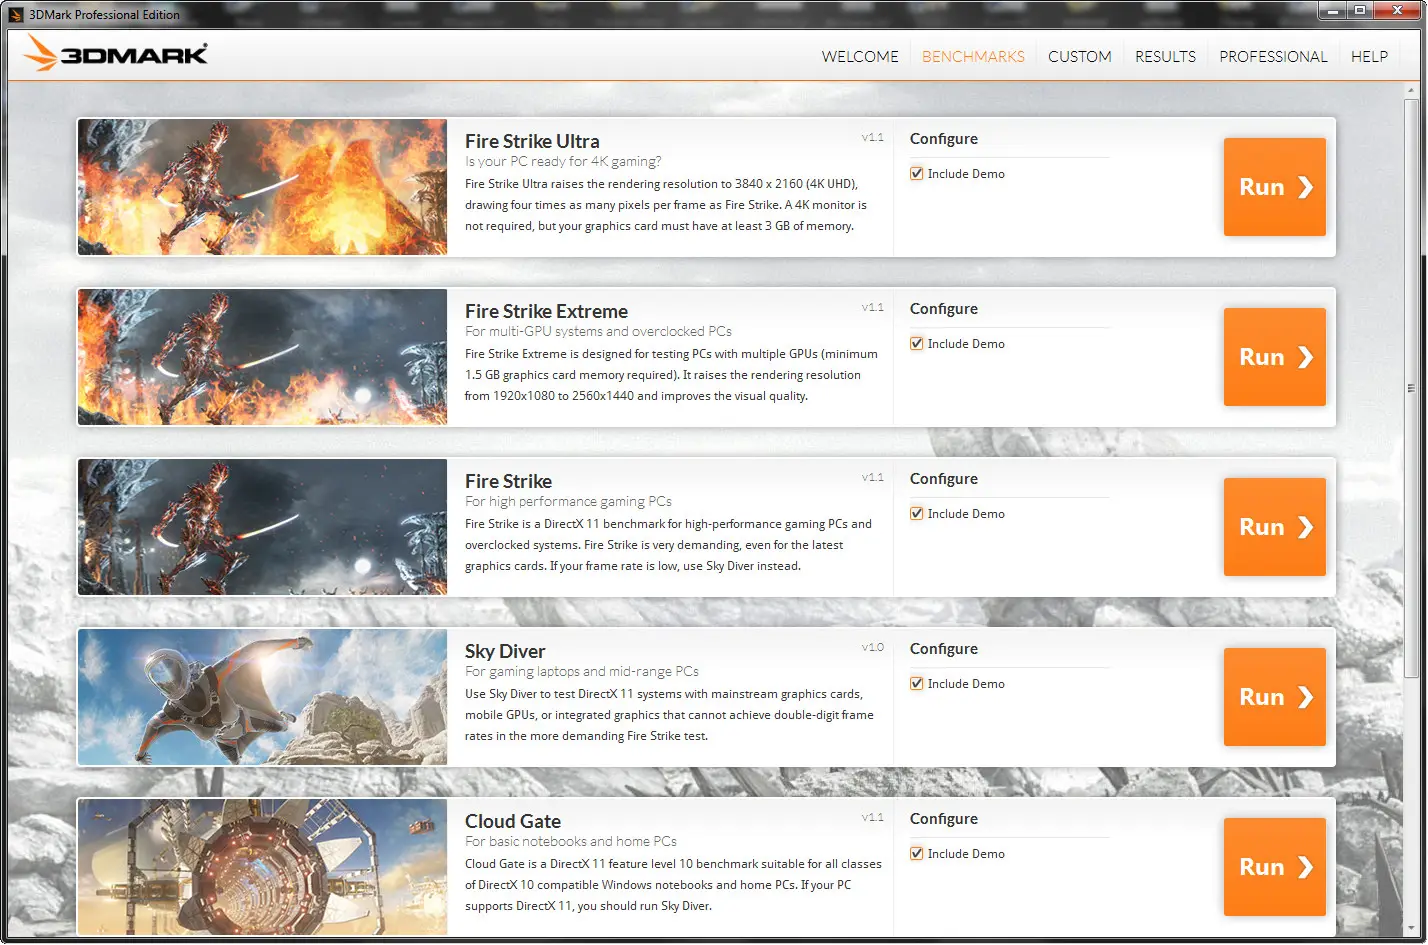Viewport: 1428px width, 945px height.
Task: Toggle Include Demo for Fire Strike Ultra
Action: [x=917, y=174]
